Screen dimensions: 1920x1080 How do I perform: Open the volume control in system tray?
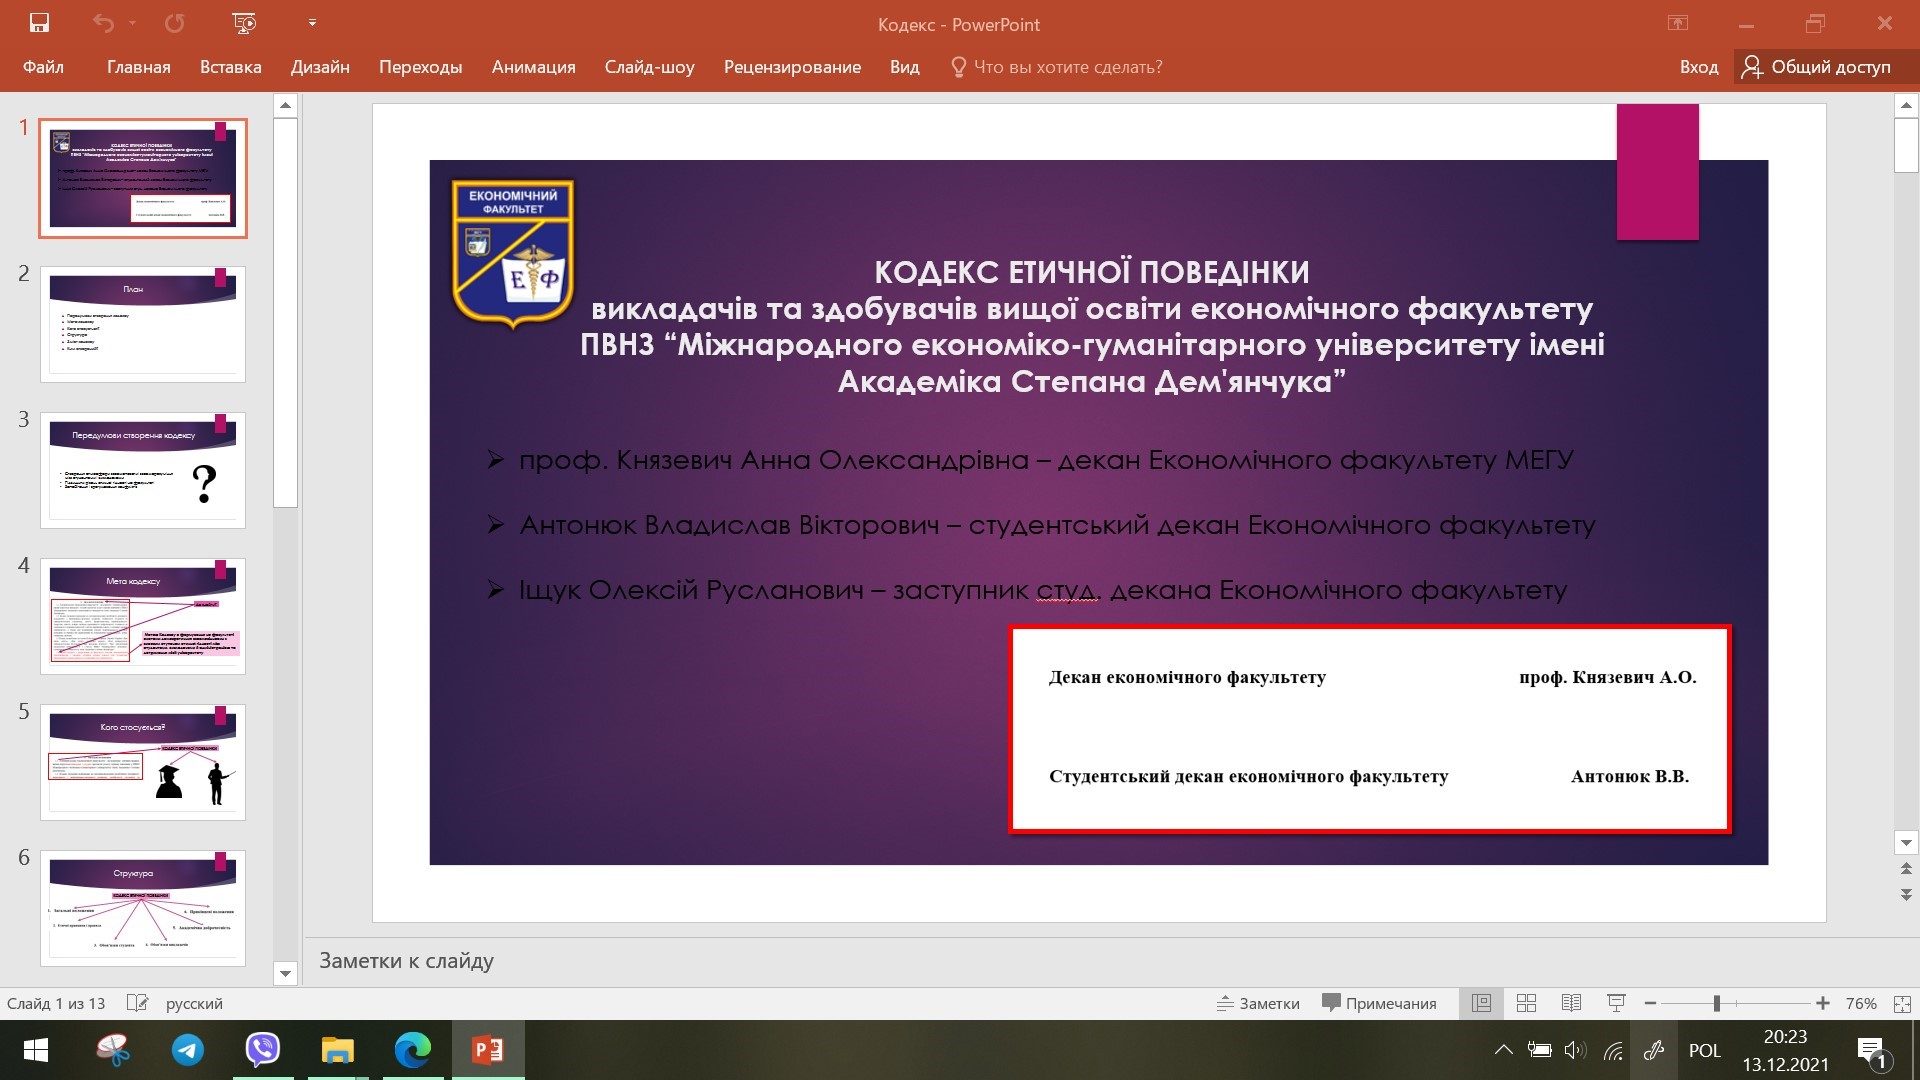pos(1575,1050)
